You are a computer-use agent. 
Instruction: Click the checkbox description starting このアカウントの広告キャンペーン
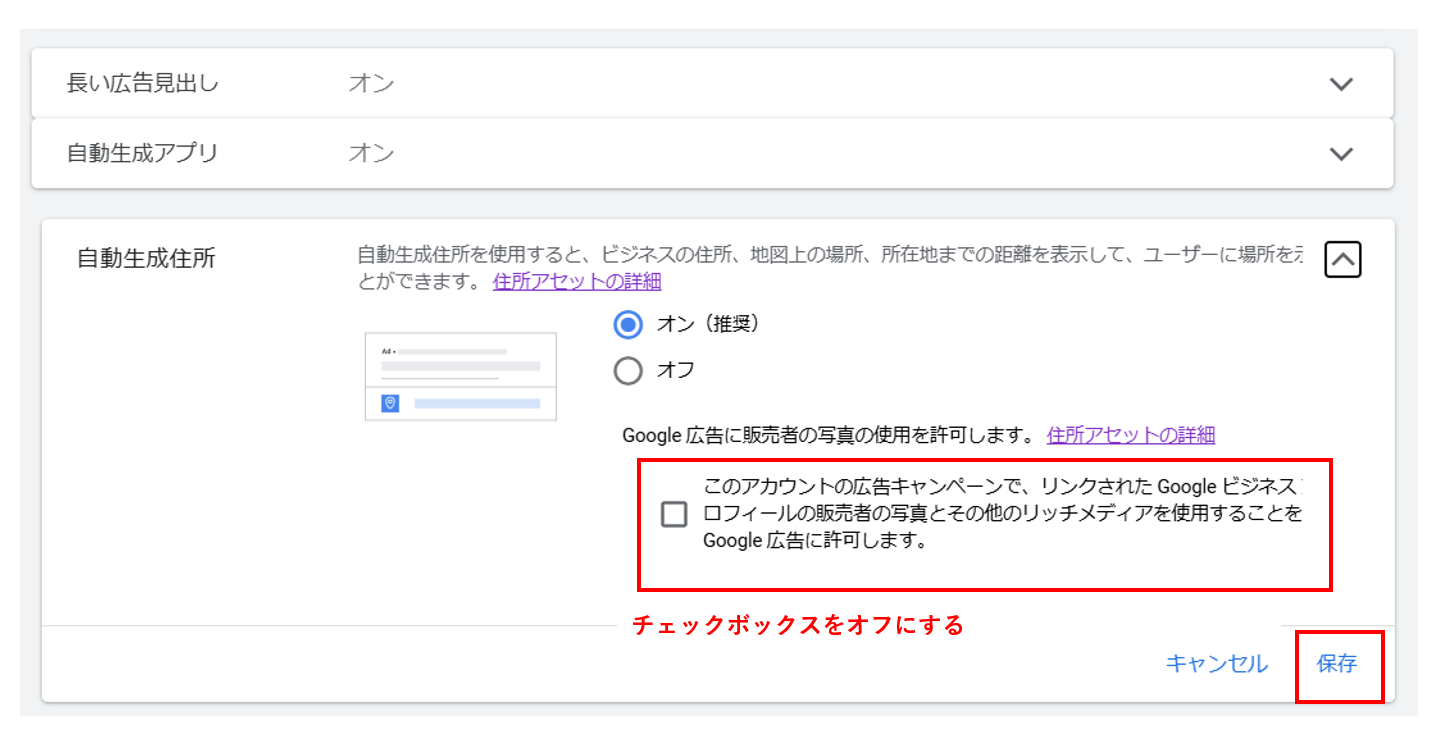pyautogui.click(x=1002, y=515)
